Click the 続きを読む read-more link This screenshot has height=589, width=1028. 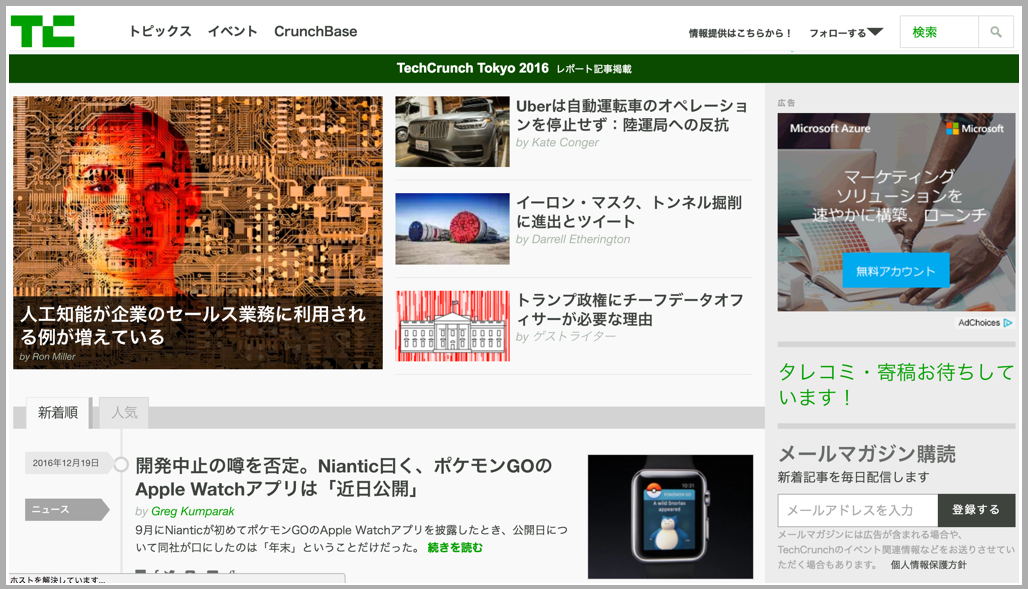[x=455, y=548]
